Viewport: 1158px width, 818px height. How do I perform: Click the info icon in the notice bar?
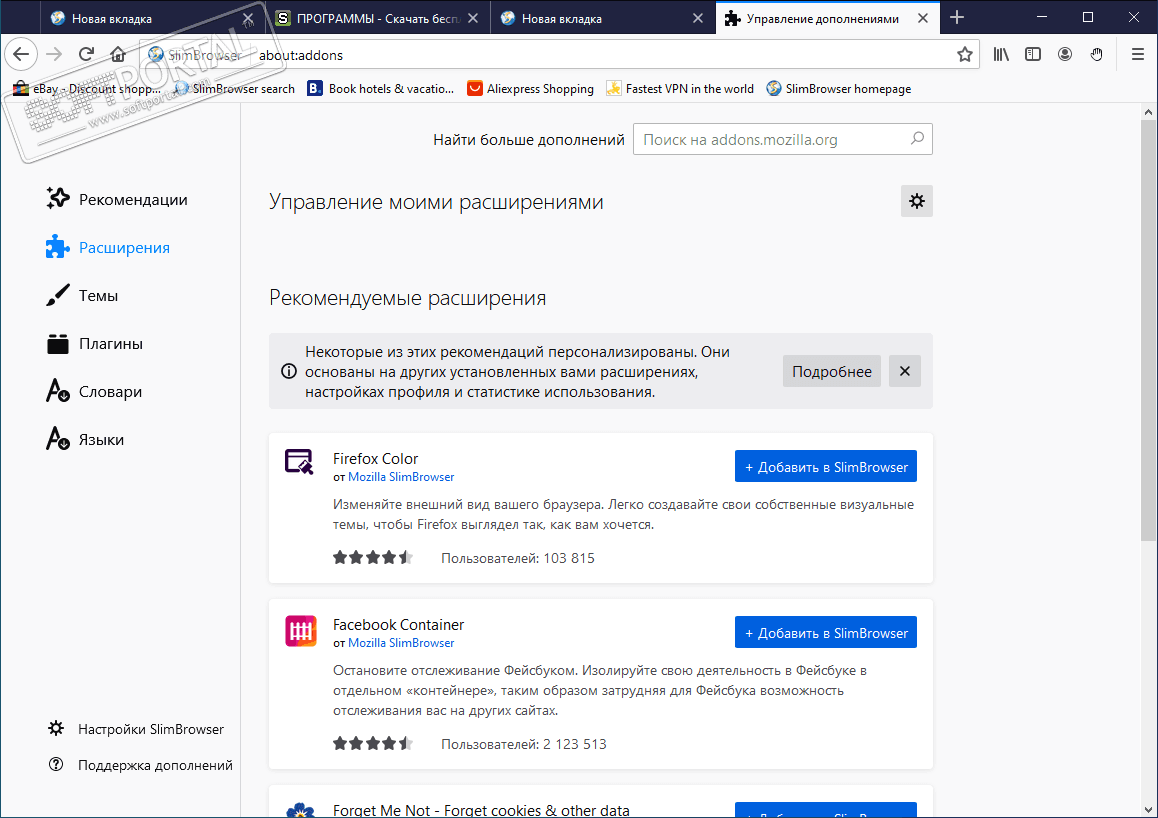(x=290, y=371)
